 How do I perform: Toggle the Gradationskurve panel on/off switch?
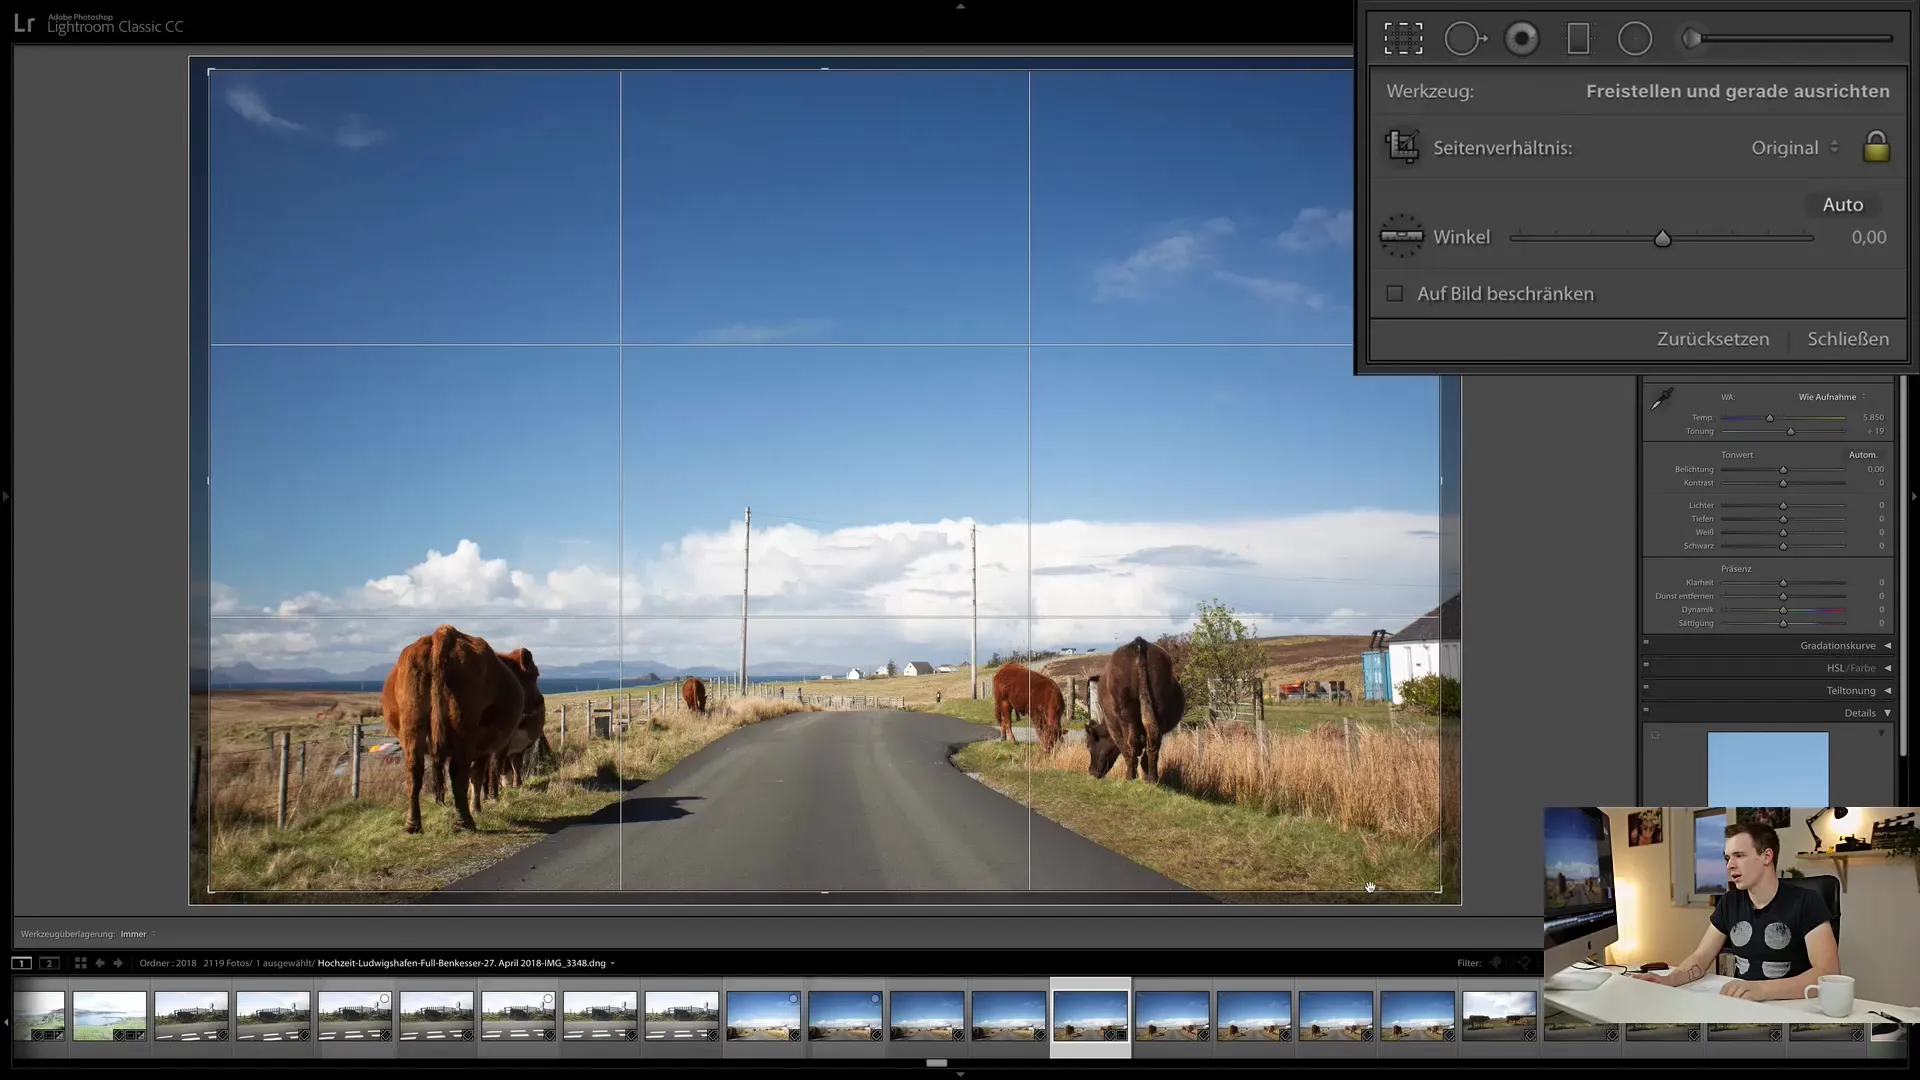pyautogui.click(x=1646, y=643)
